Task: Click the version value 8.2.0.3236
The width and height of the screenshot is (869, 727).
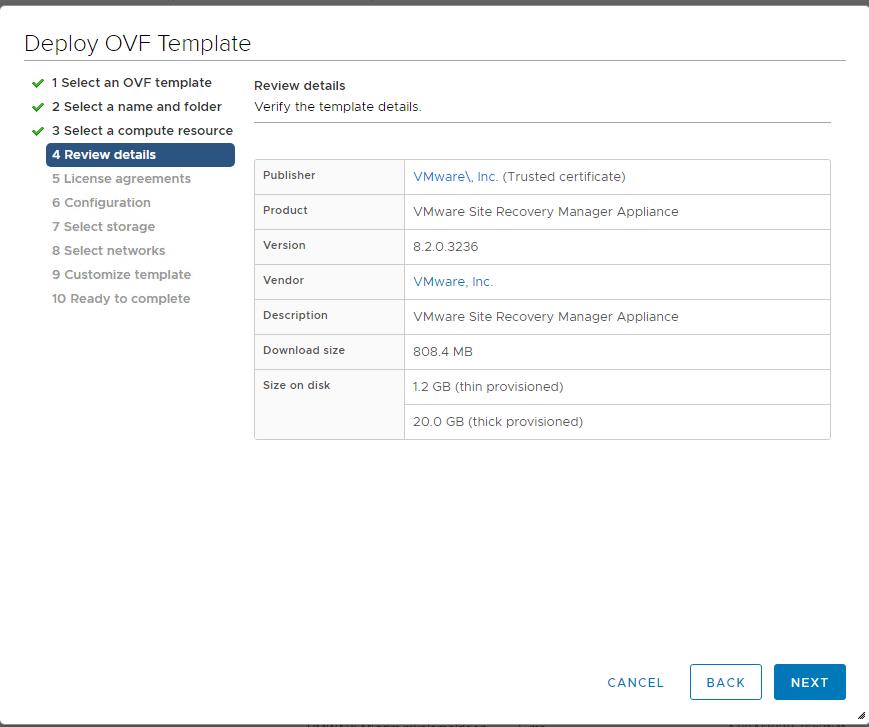Action: click(446, 247)
